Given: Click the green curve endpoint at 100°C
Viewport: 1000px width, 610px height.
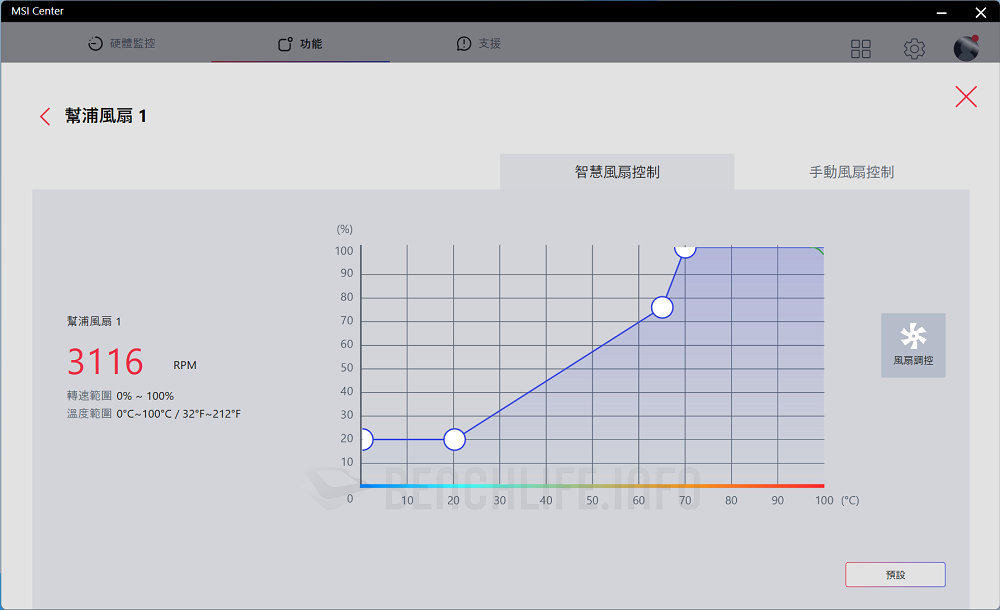Looking at the screenshot, I should [x=819, y=250].
